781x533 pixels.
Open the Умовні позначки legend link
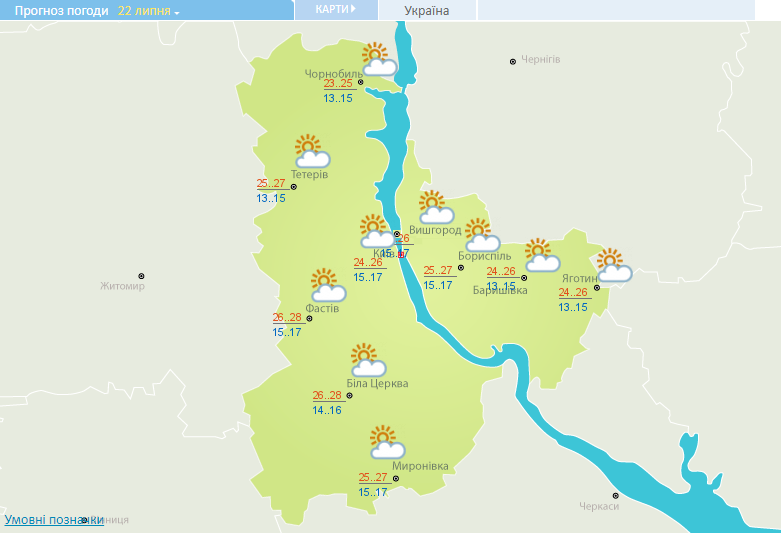(54, 520)
